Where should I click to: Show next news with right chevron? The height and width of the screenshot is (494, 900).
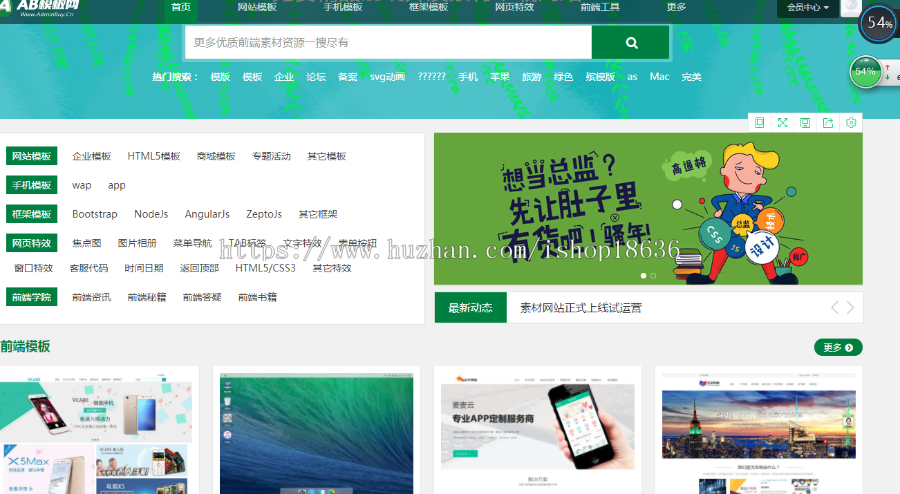[850, 308]
